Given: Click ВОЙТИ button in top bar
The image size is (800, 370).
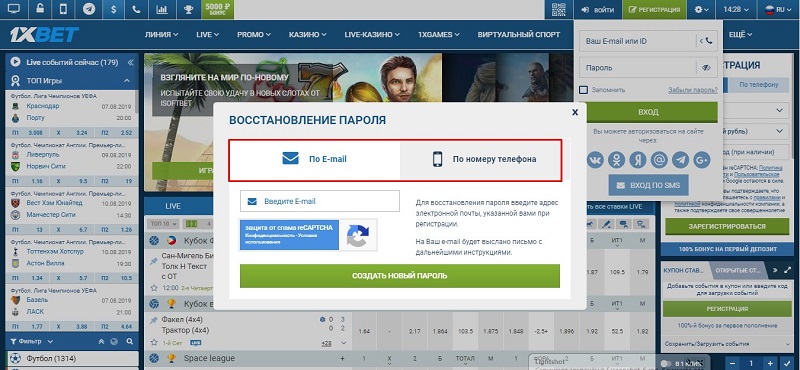Looking at the screenshot, I should coord(598,10).
